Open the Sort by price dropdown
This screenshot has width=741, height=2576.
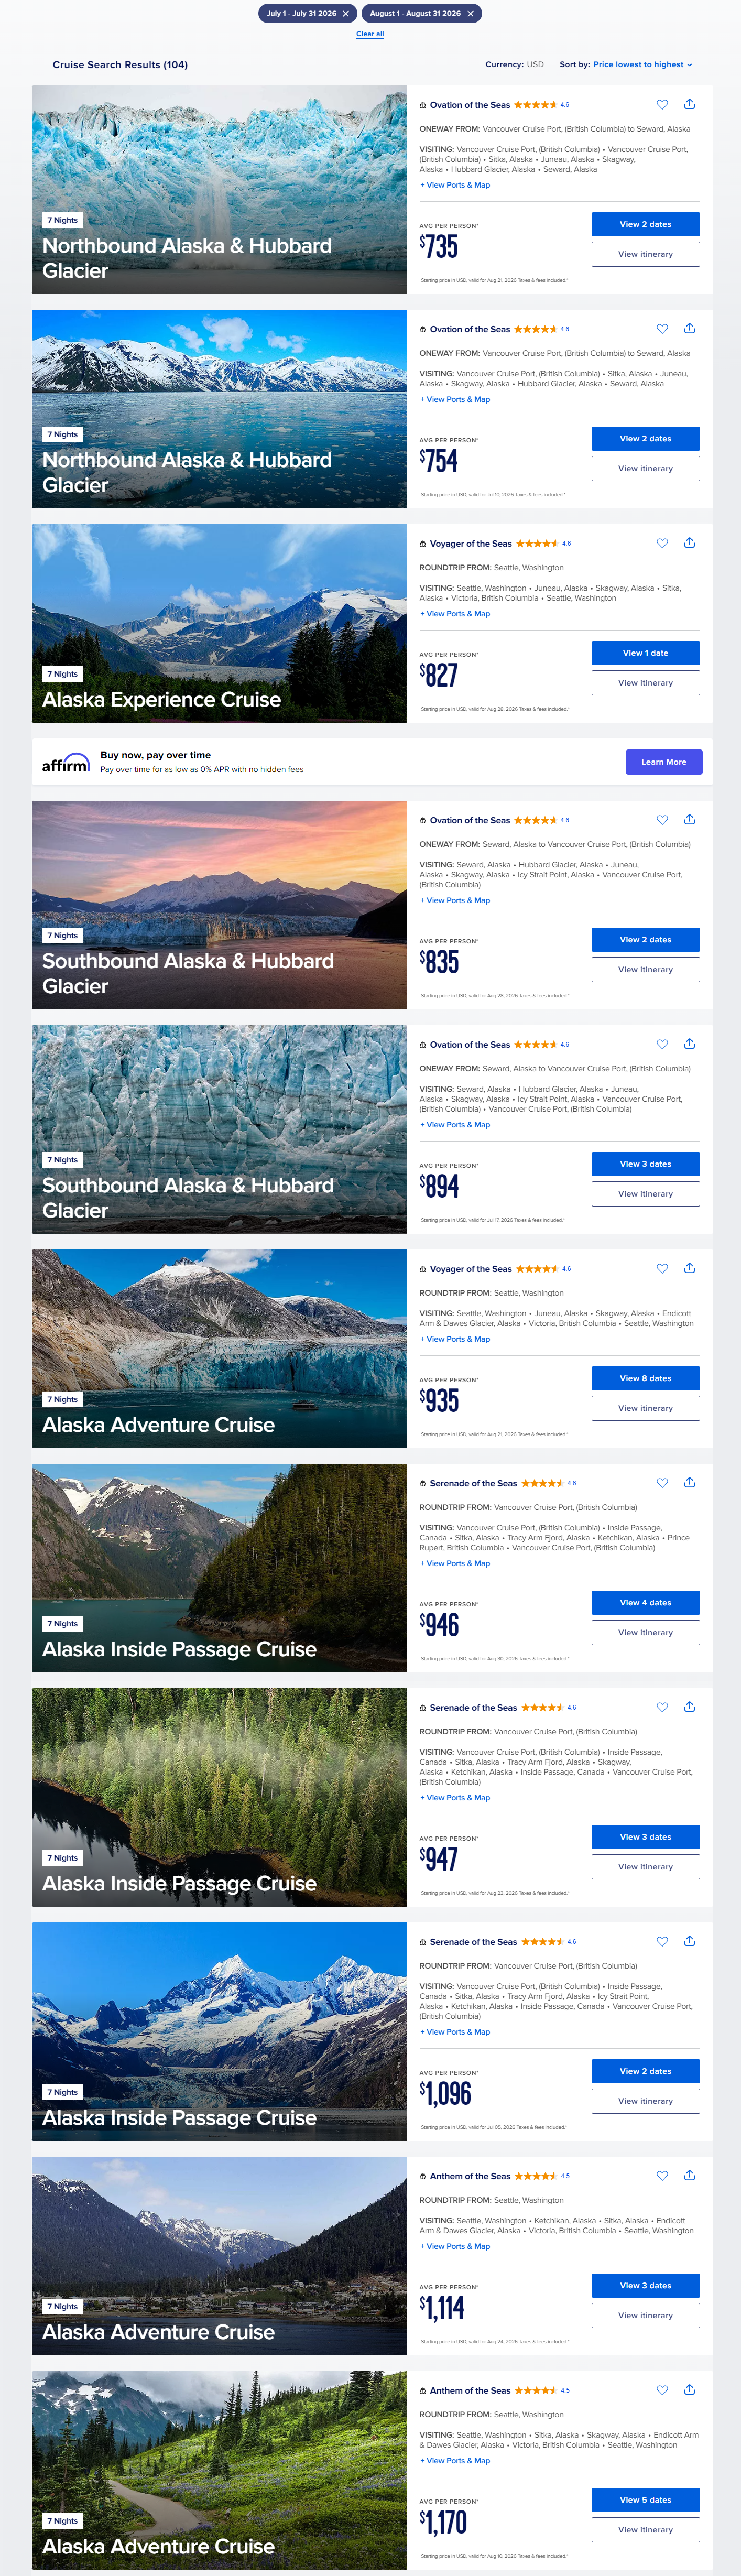point(642,64)
